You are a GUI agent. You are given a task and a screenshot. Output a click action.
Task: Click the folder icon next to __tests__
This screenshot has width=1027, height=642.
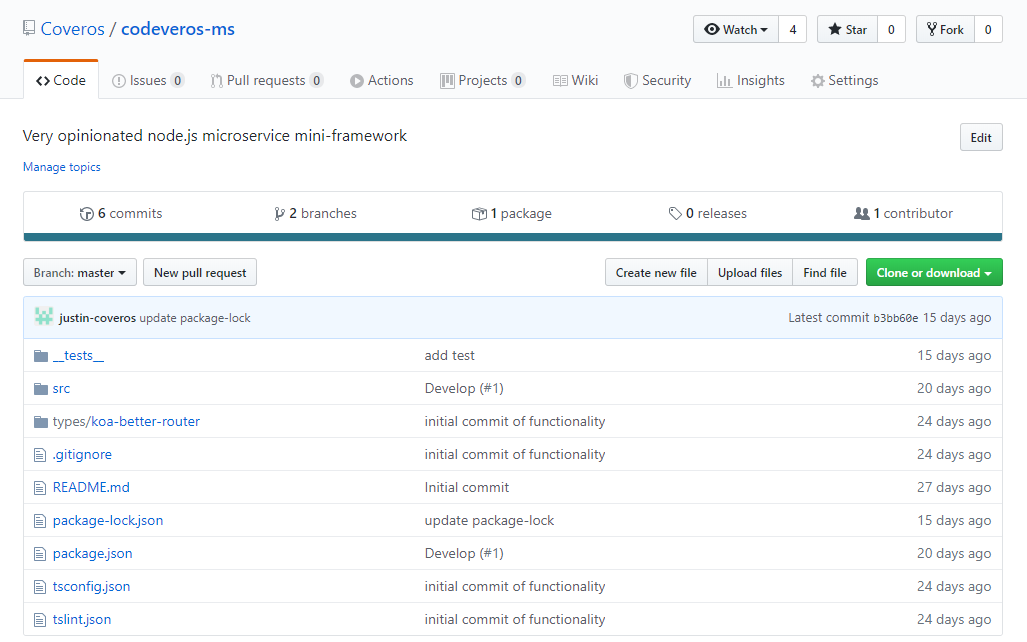pyautogui.click(x=41, y=356)
